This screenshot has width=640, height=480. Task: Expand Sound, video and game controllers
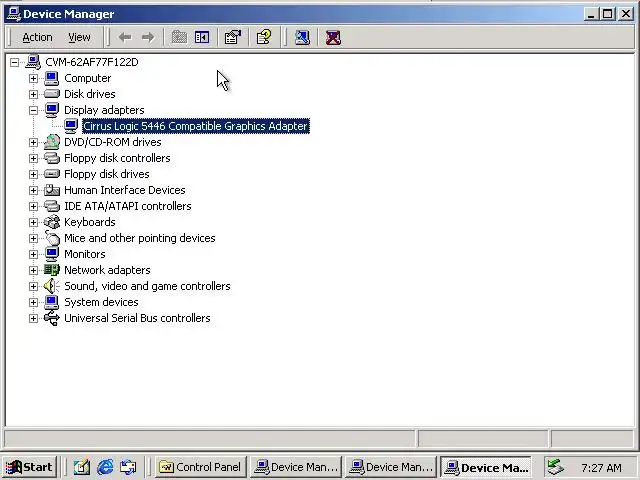click(x=33, y=287)
